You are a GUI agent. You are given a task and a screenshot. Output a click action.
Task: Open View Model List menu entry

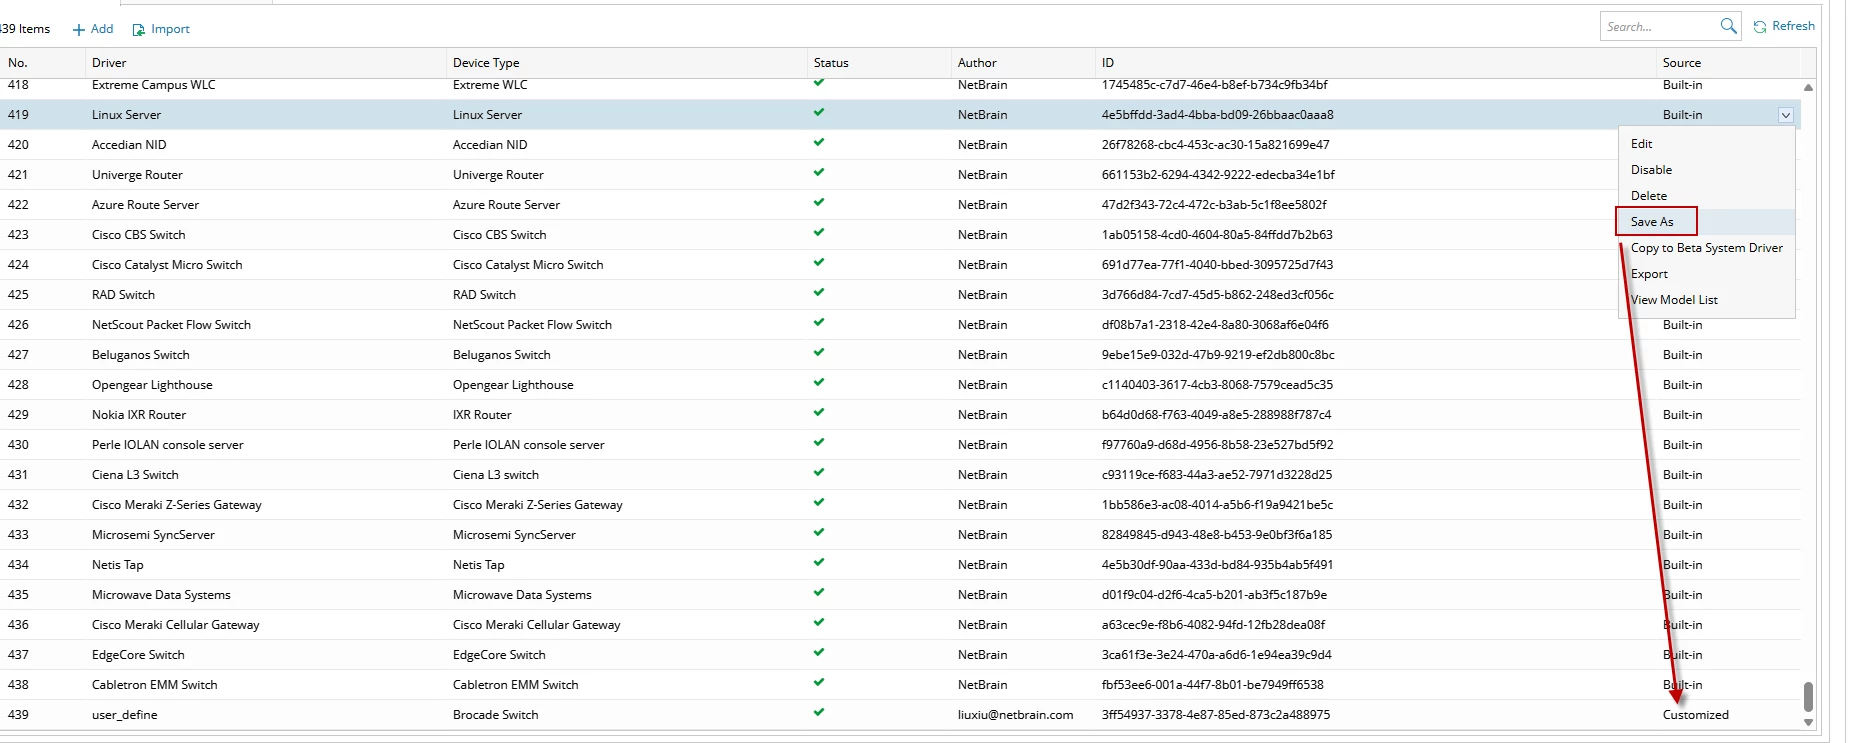pyautogui.click(x=1707, y=300)
